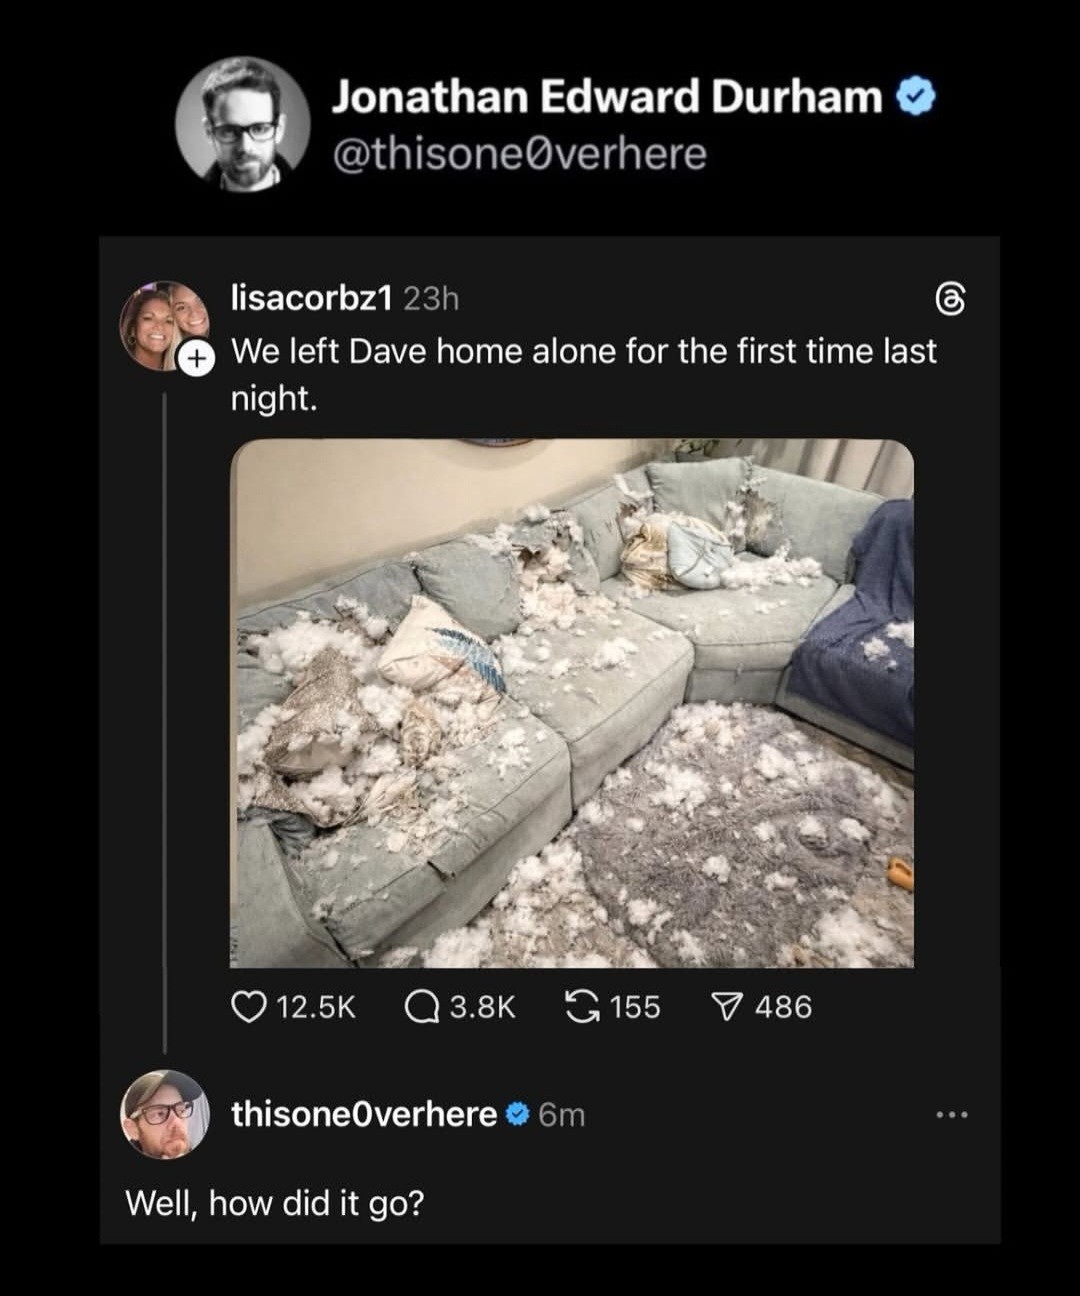Open thisone0verhere's small reply avatar
The height and width of the screenshot is (1296, 1080).
click(164, 1114)
